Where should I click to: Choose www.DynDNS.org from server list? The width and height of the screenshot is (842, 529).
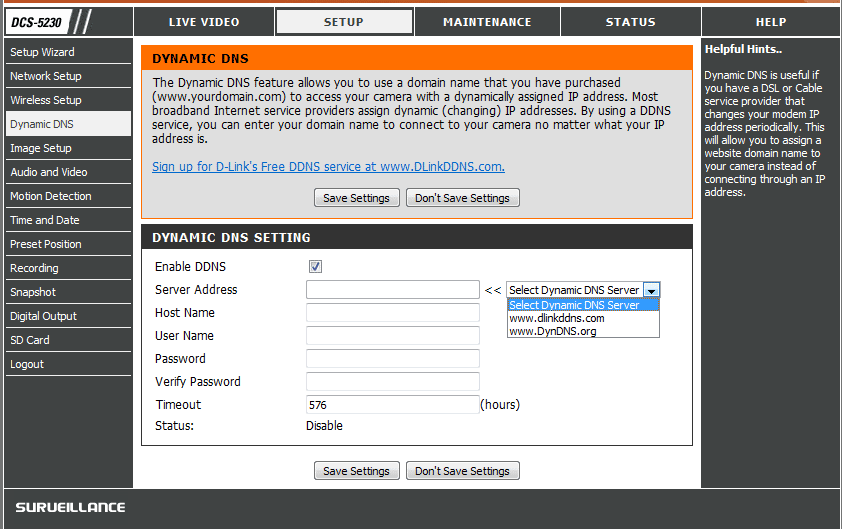pos(583,331)
